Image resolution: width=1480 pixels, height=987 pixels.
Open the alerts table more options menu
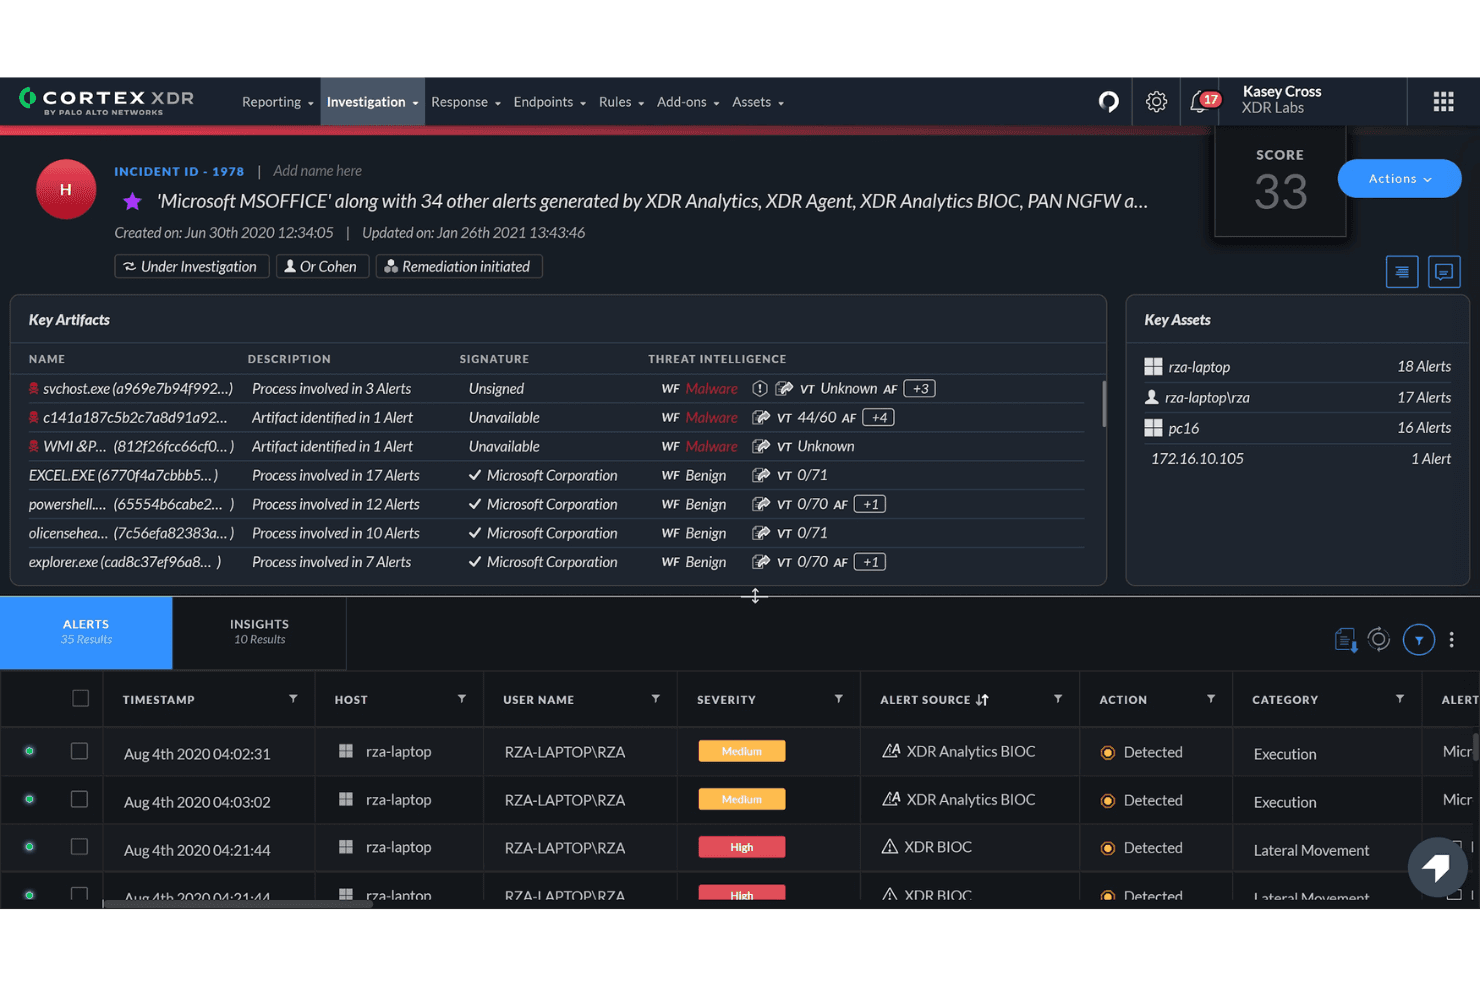(x=1452, y=639)
